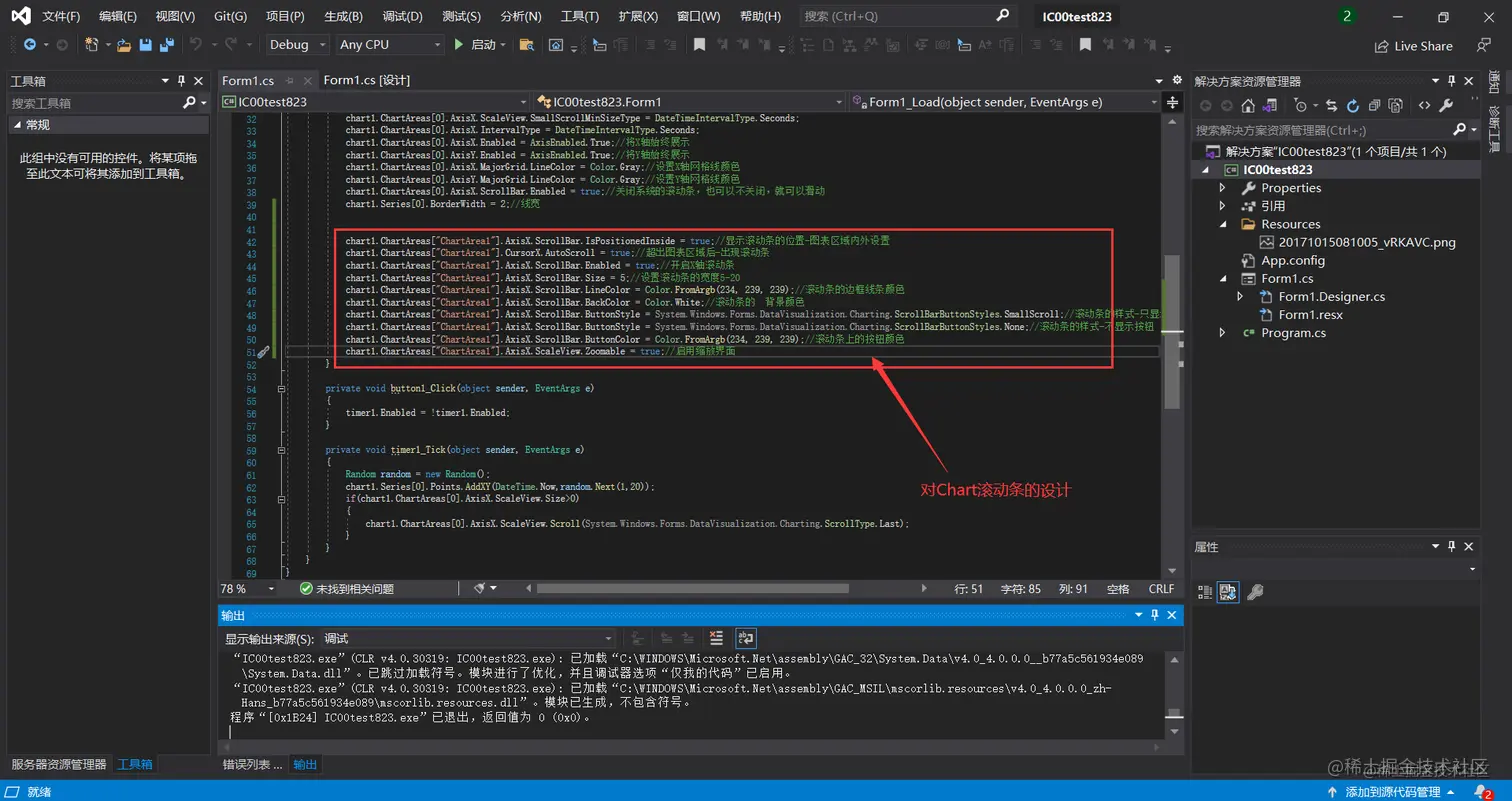The image size is (1512, 801).
Task: Expand the 引用 references node
Action: point(1222,206)
